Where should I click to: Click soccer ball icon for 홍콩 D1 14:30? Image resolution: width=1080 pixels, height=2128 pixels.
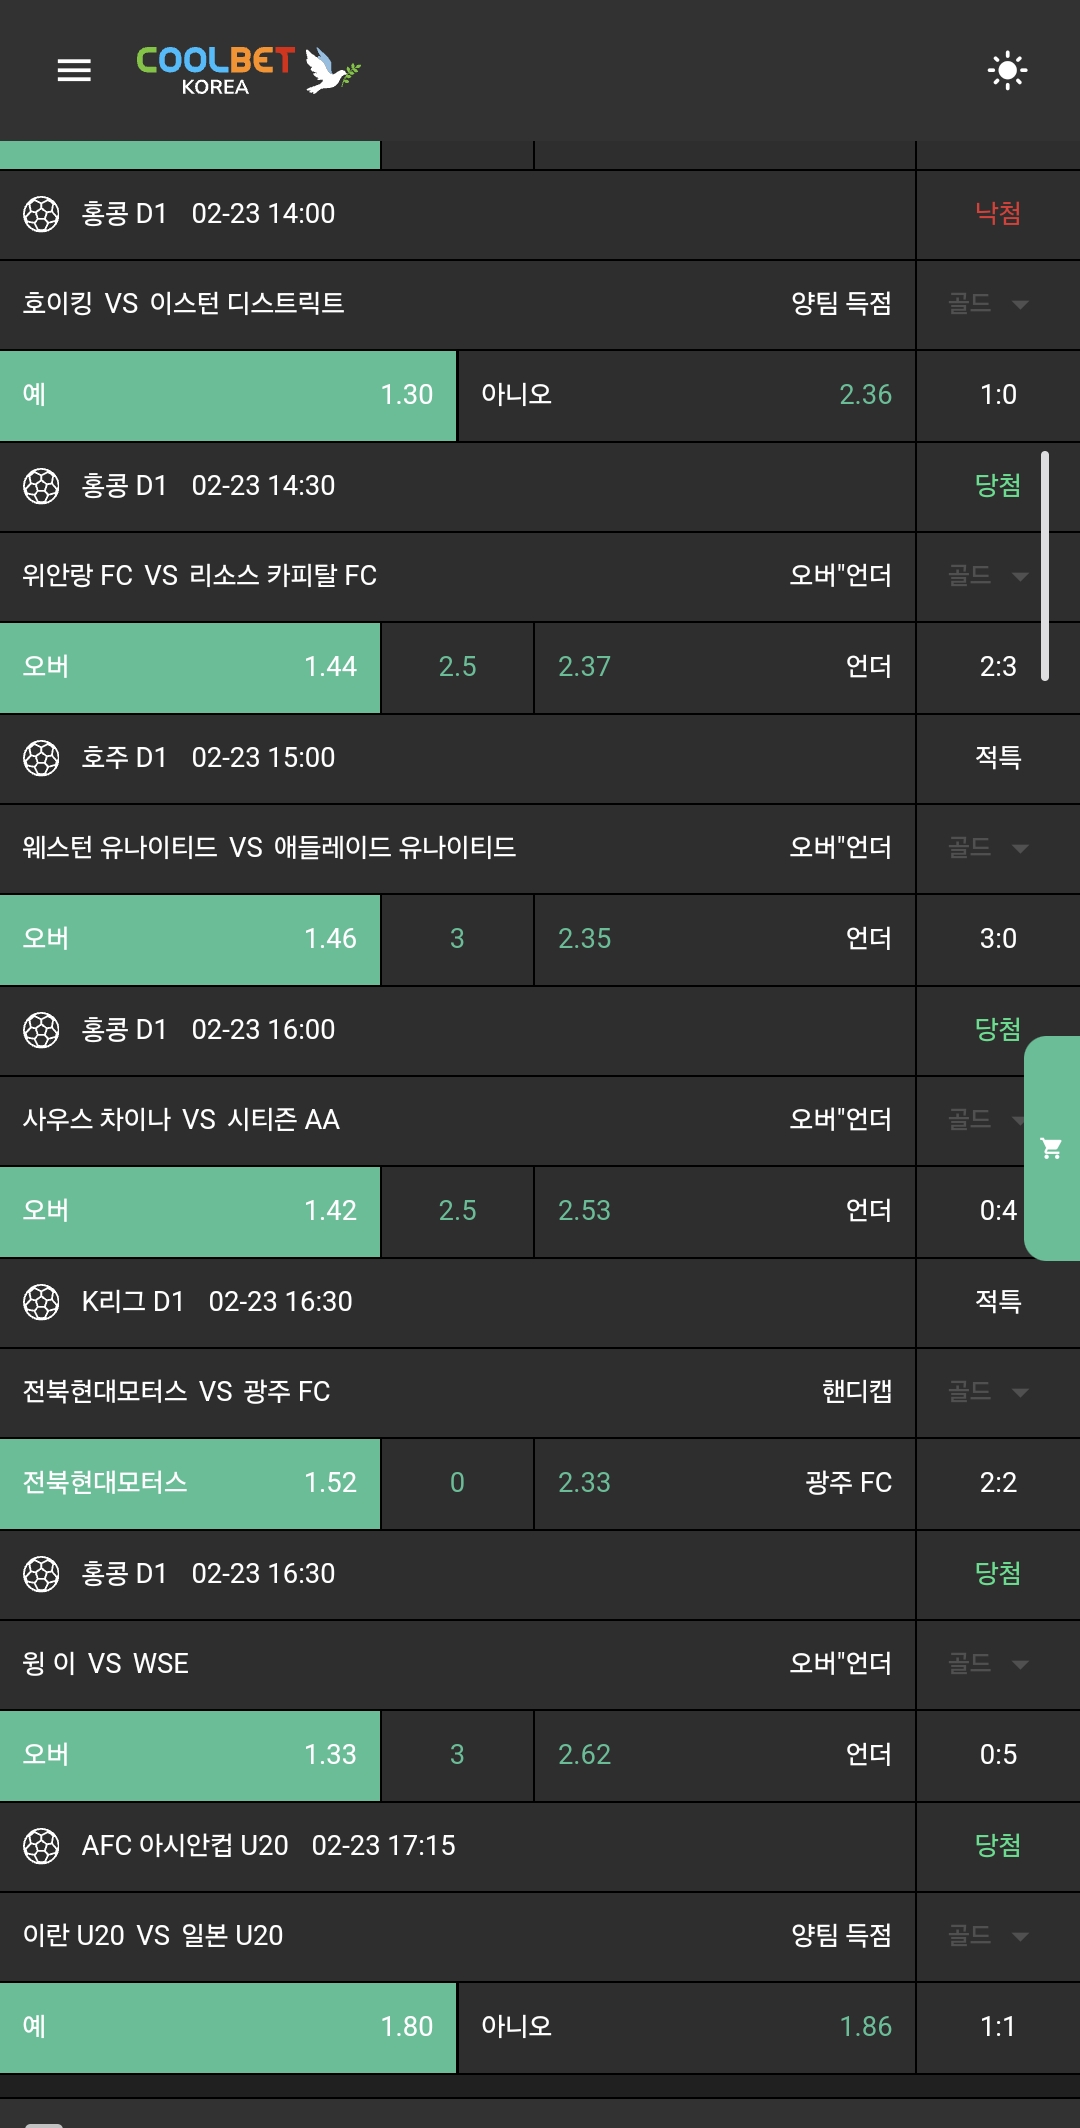coord(41,486)
